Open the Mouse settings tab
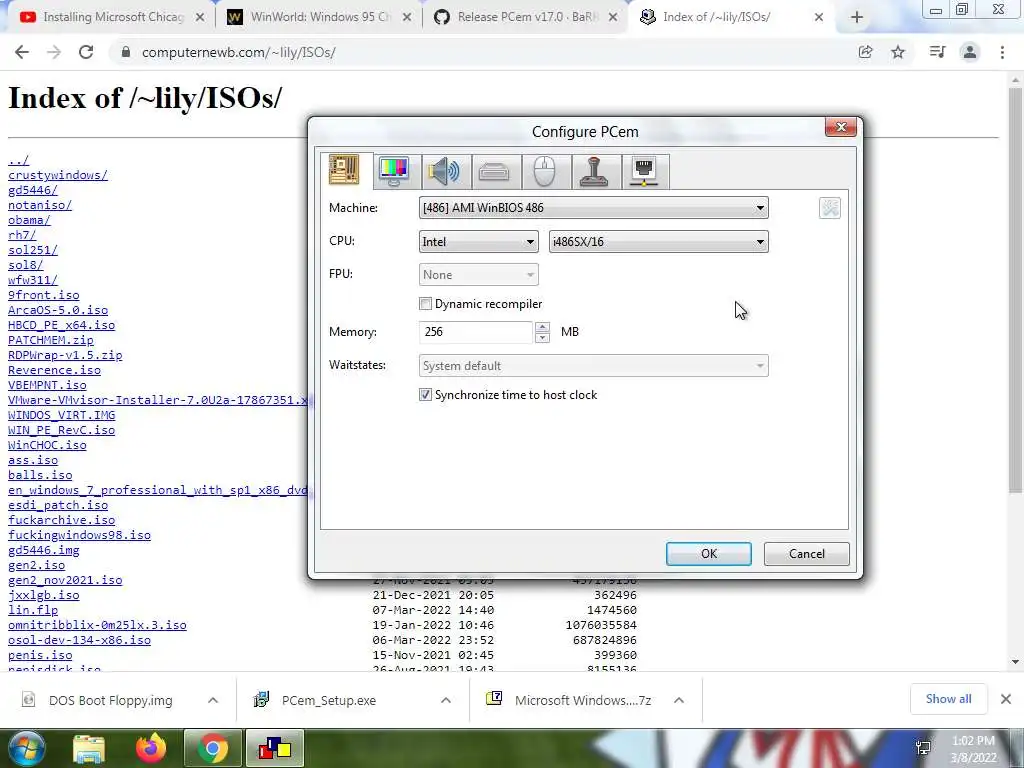 click(x=545, y=172)
